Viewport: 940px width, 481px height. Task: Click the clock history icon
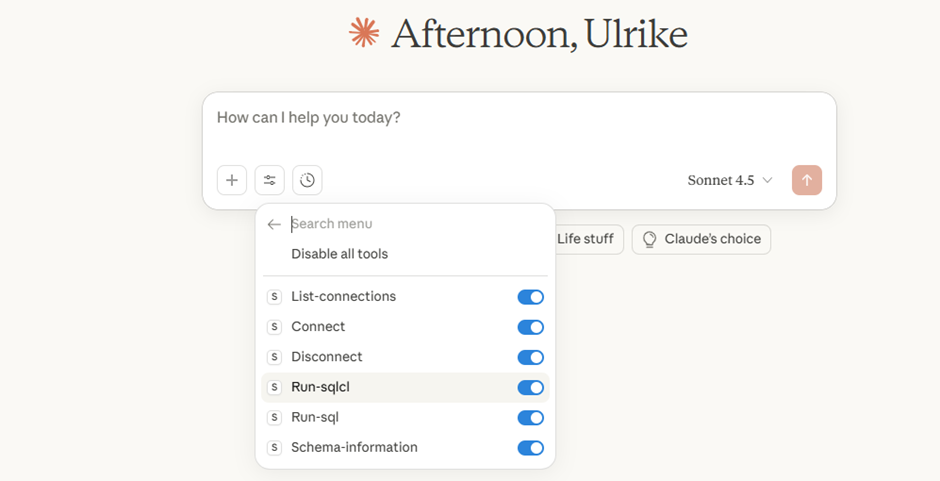(307, 180)
